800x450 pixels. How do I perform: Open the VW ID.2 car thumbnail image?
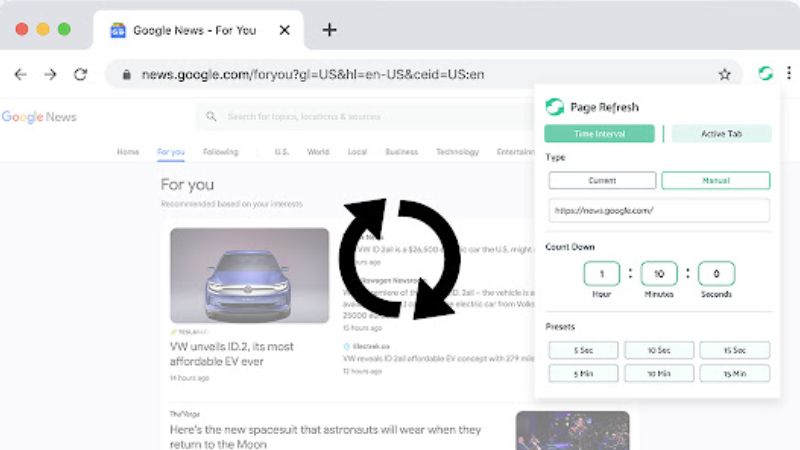(249, 276)
